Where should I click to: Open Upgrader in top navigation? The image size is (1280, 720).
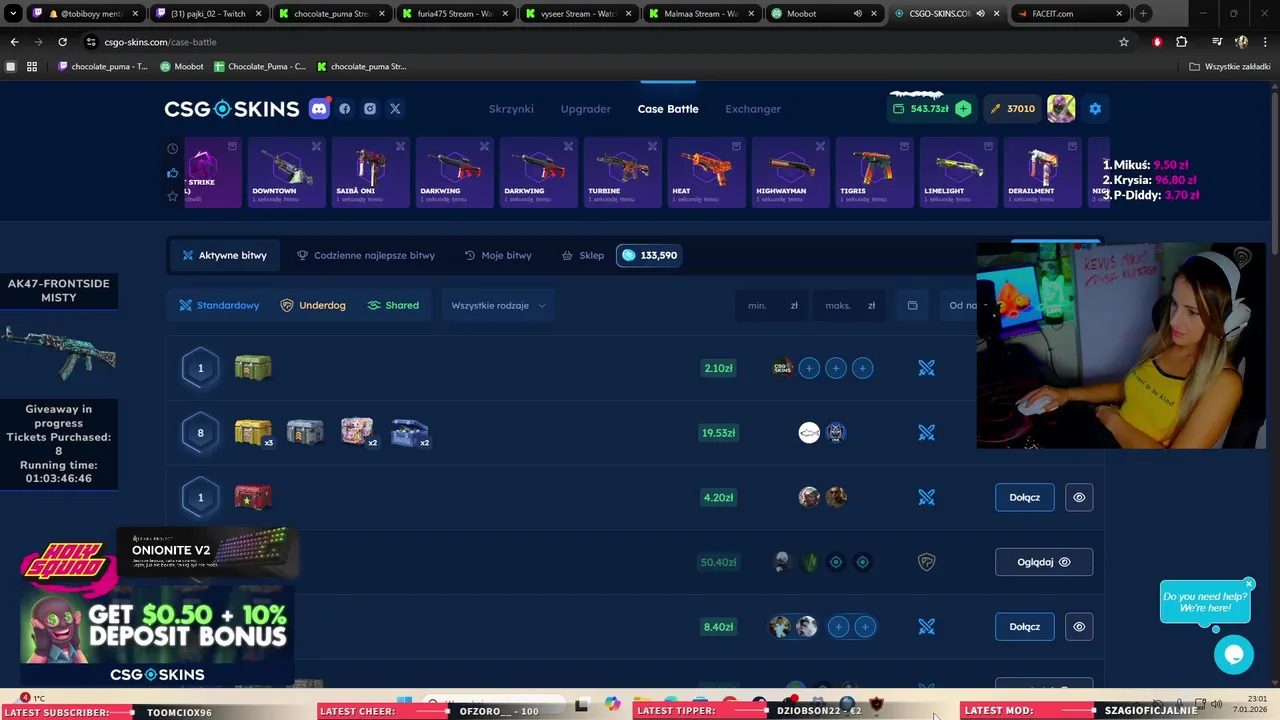point(586,109)
